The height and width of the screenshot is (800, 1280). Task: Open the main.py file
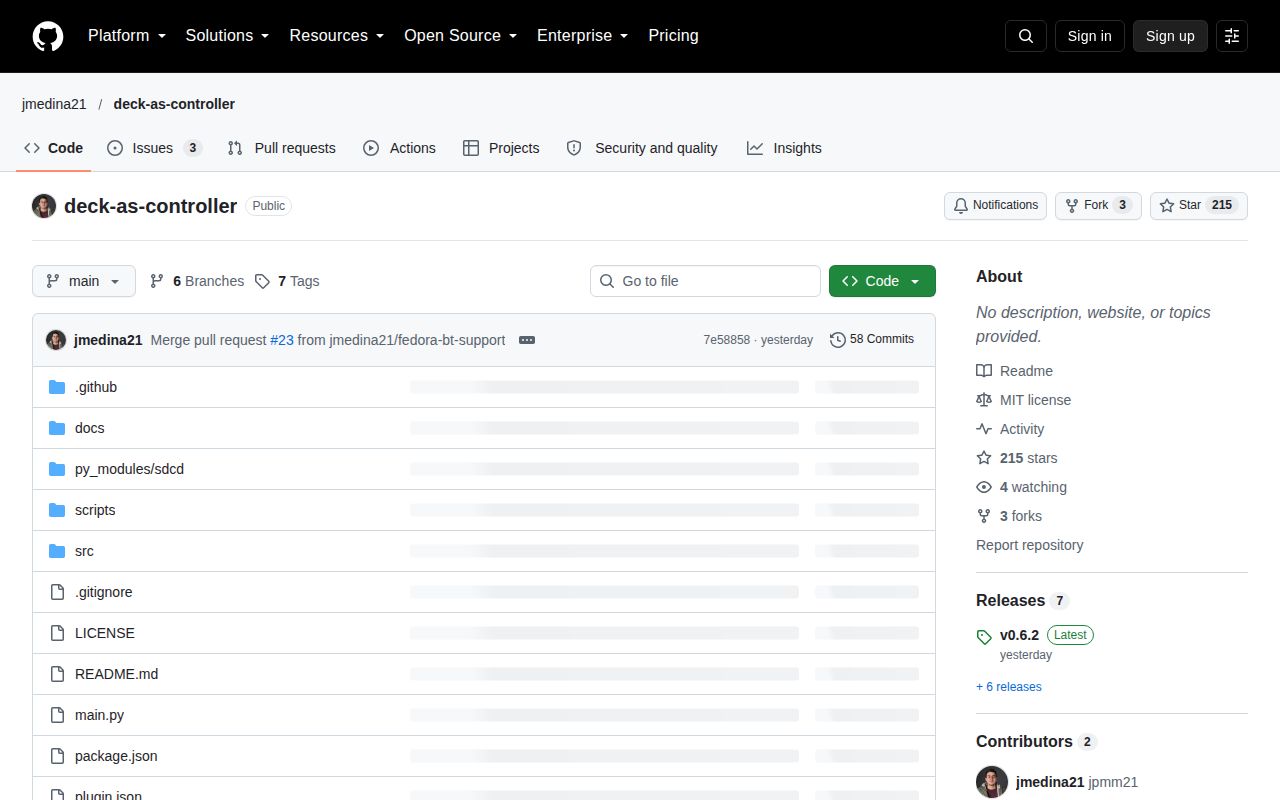[99, 715]
